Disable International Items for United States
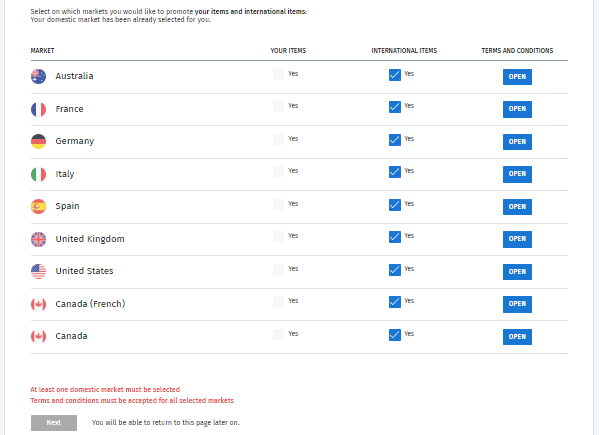 pyautogui.click(x=395, y=270)
